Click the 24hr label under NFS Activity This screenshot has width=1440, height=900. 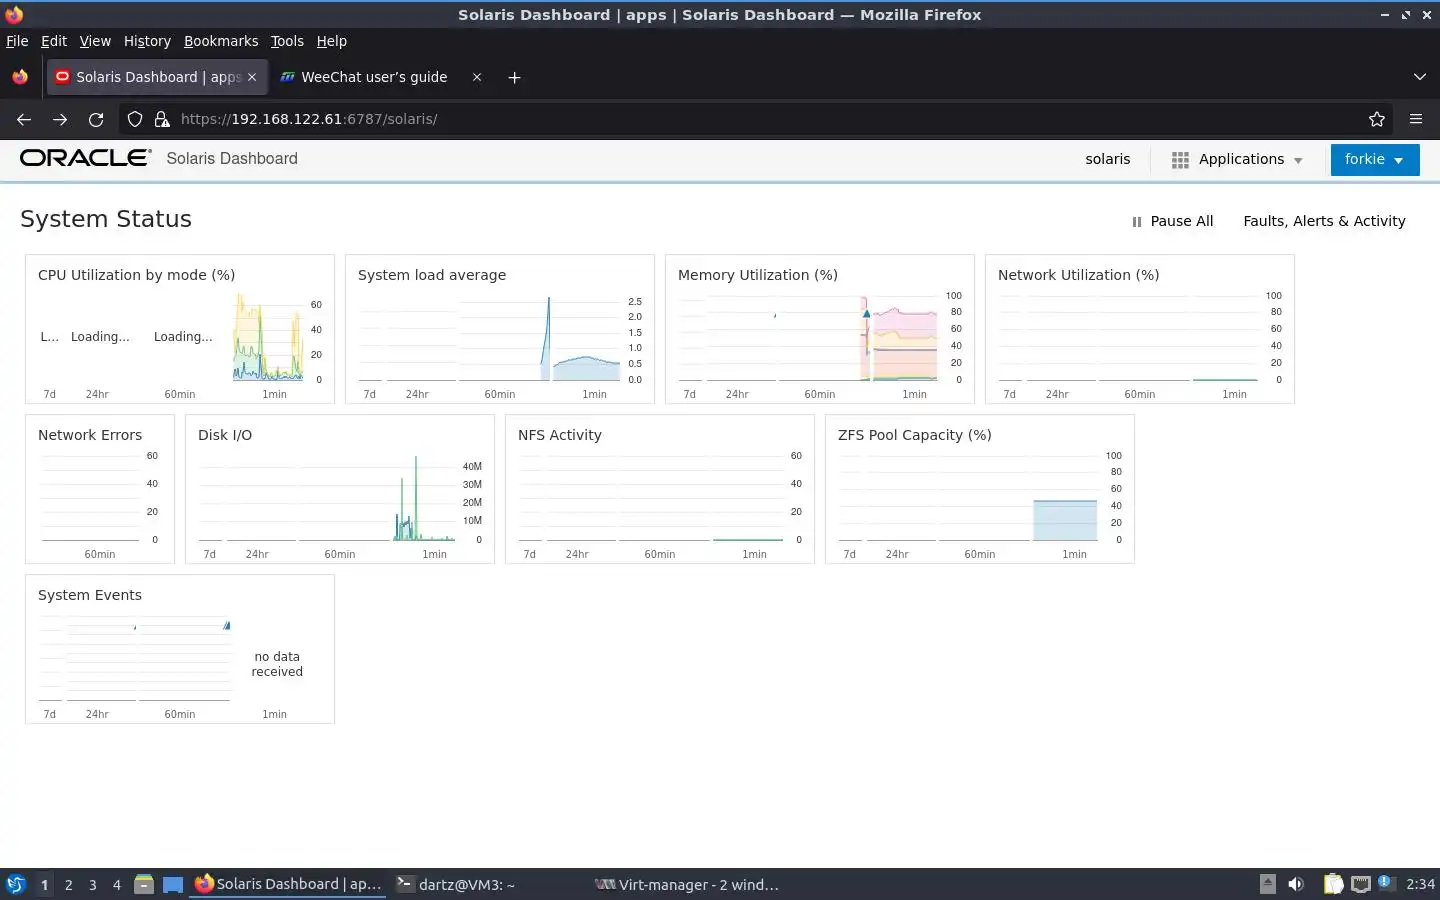[577, 554]
